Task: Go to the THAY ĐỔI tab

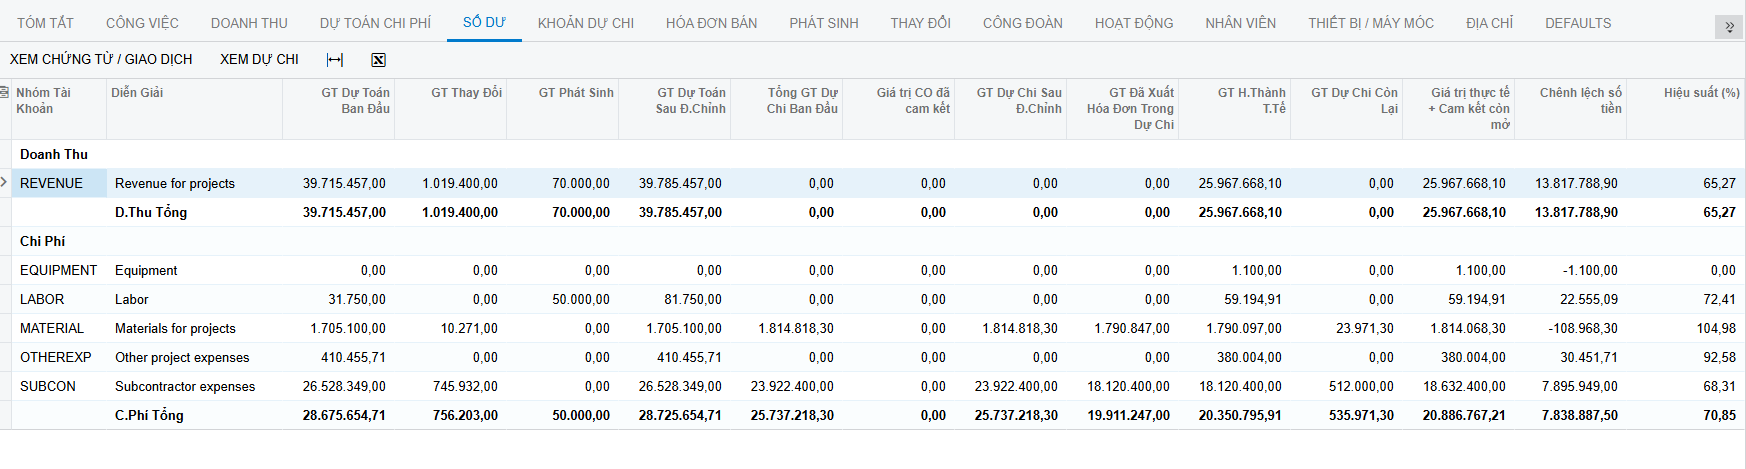Action: click(x=921, y=23)
